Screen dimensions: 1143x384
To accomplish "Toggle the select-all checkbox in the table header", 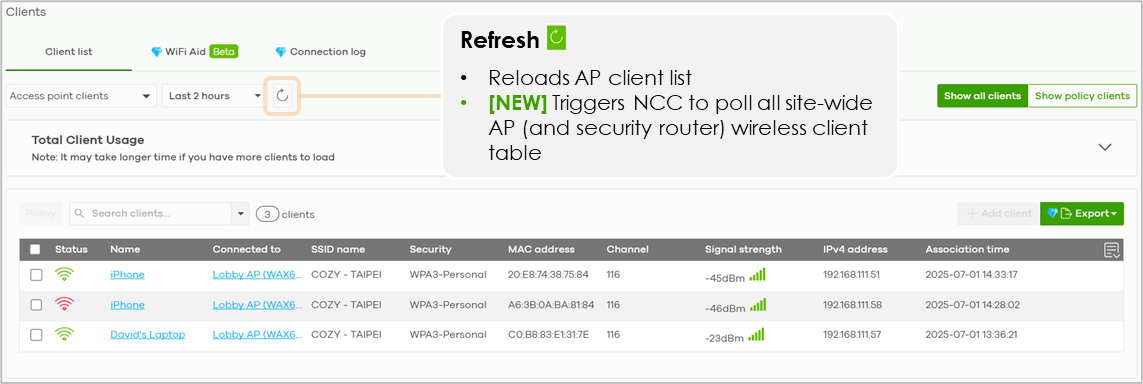I will [x=36, y=249].
